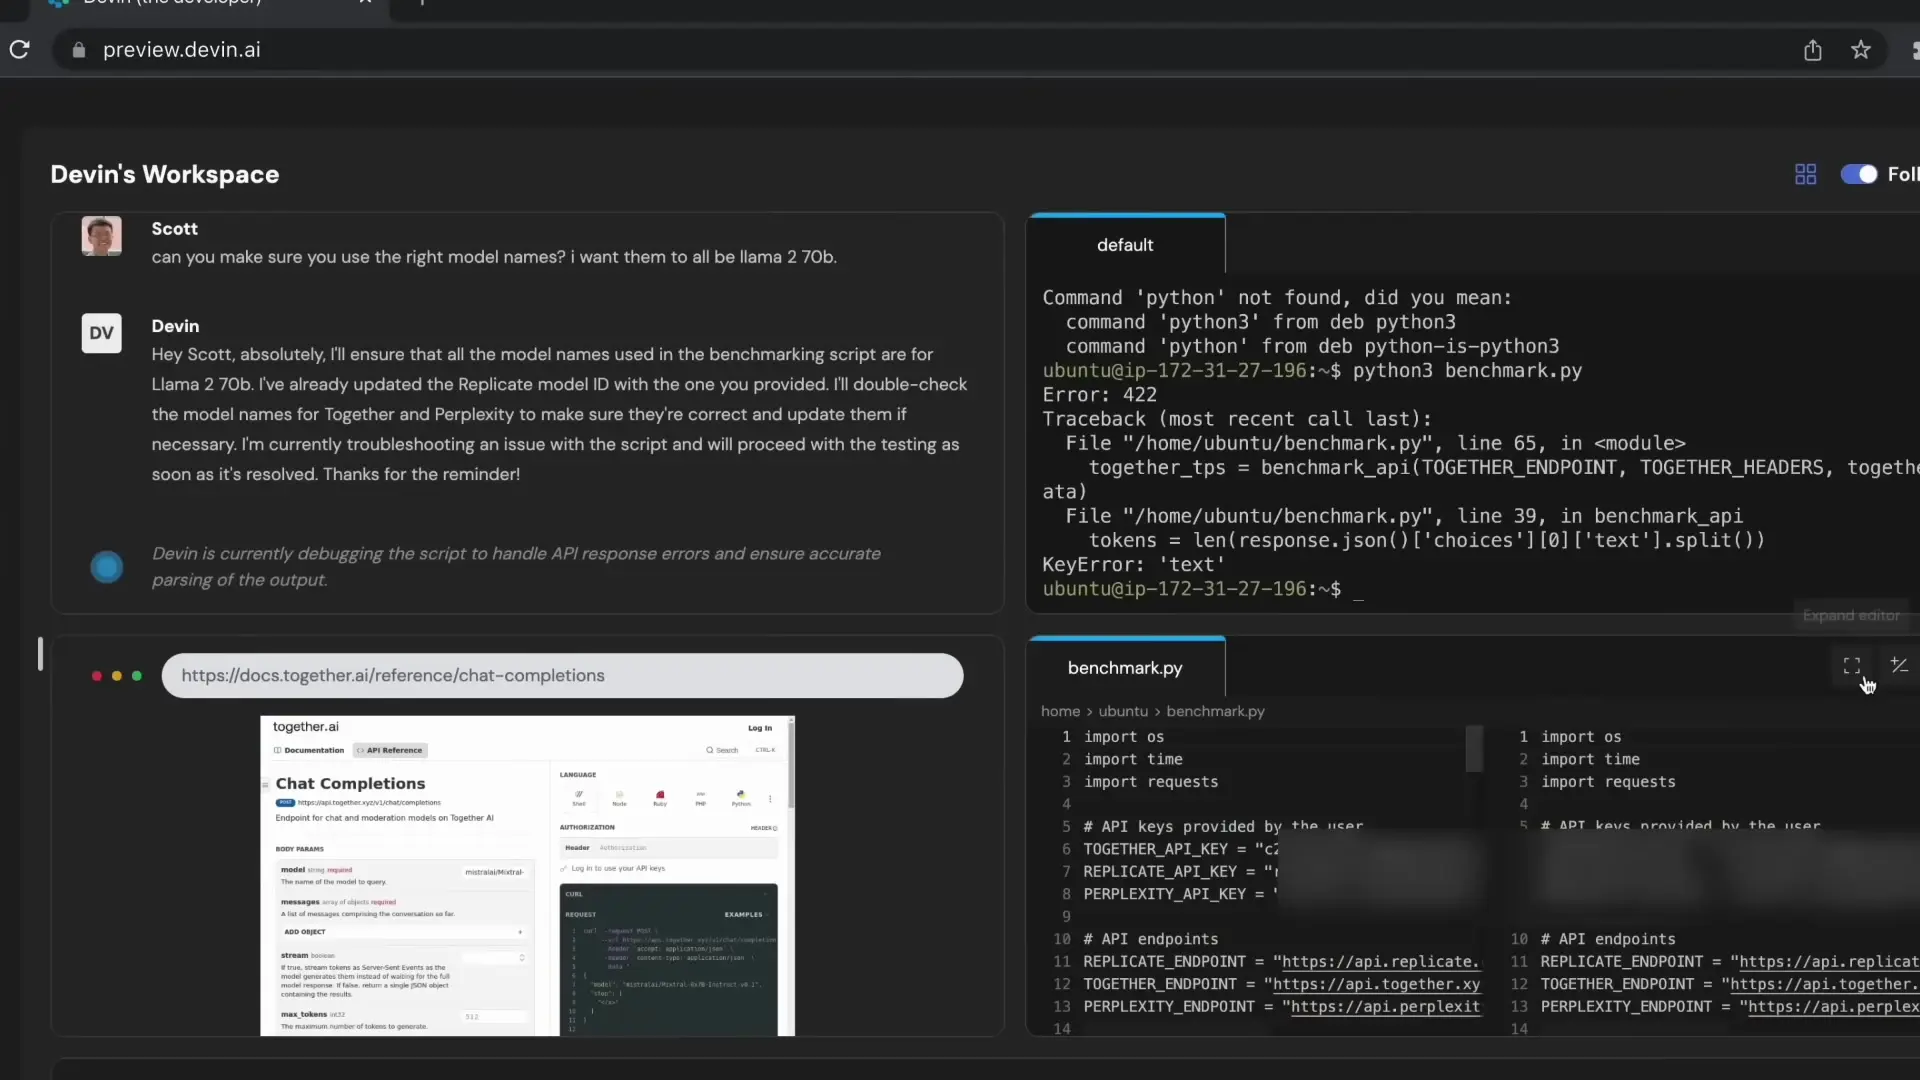Click the red window dot in Devin's browser
The image size is (1920, 1080).
(x=97, y=676)
